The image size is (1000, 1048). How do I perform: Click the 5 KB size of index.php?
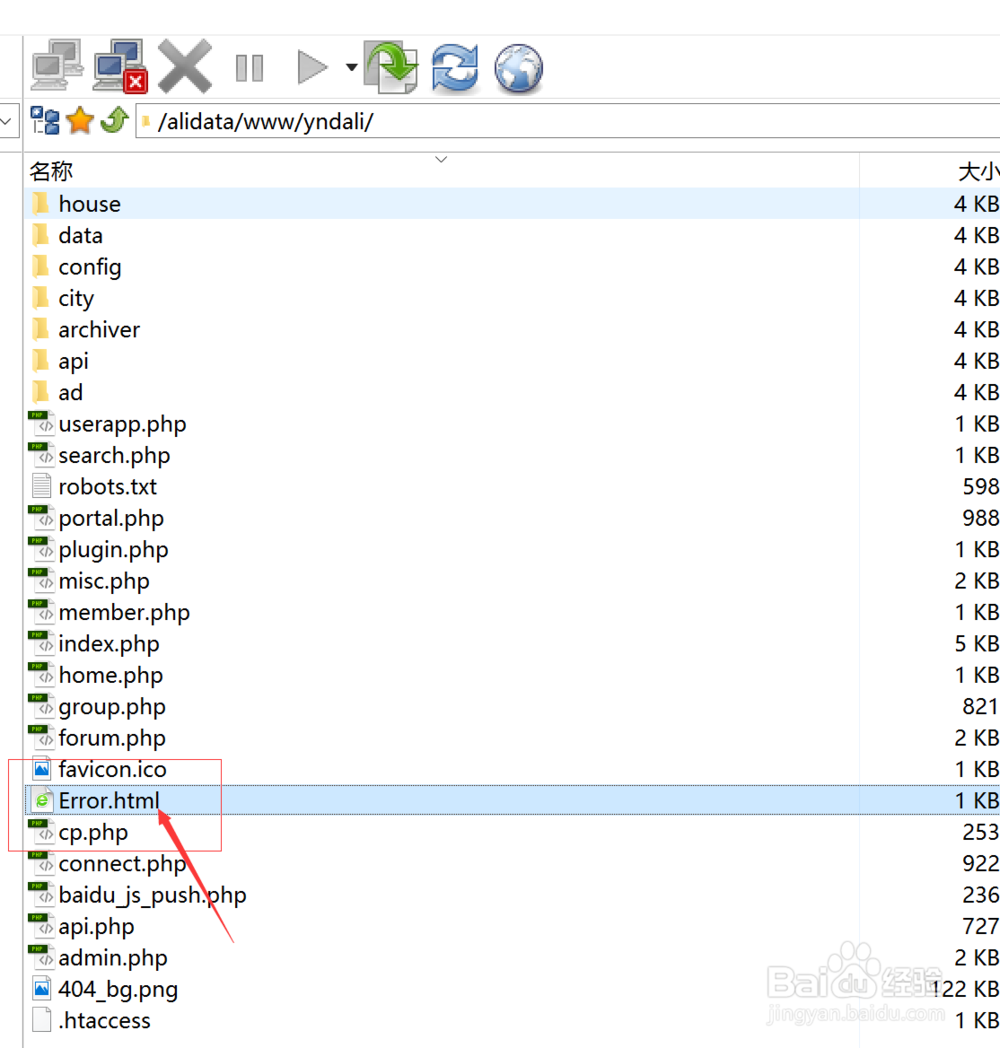977,644
